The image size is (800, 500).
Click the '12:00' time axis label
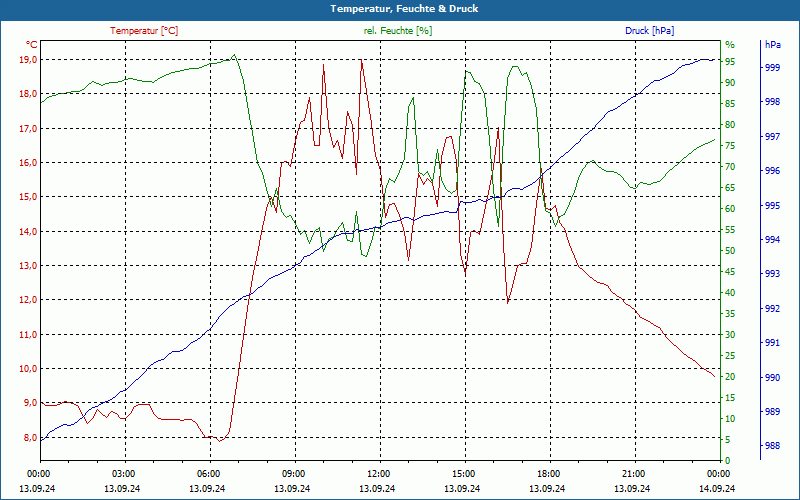[x=378, y=473]
